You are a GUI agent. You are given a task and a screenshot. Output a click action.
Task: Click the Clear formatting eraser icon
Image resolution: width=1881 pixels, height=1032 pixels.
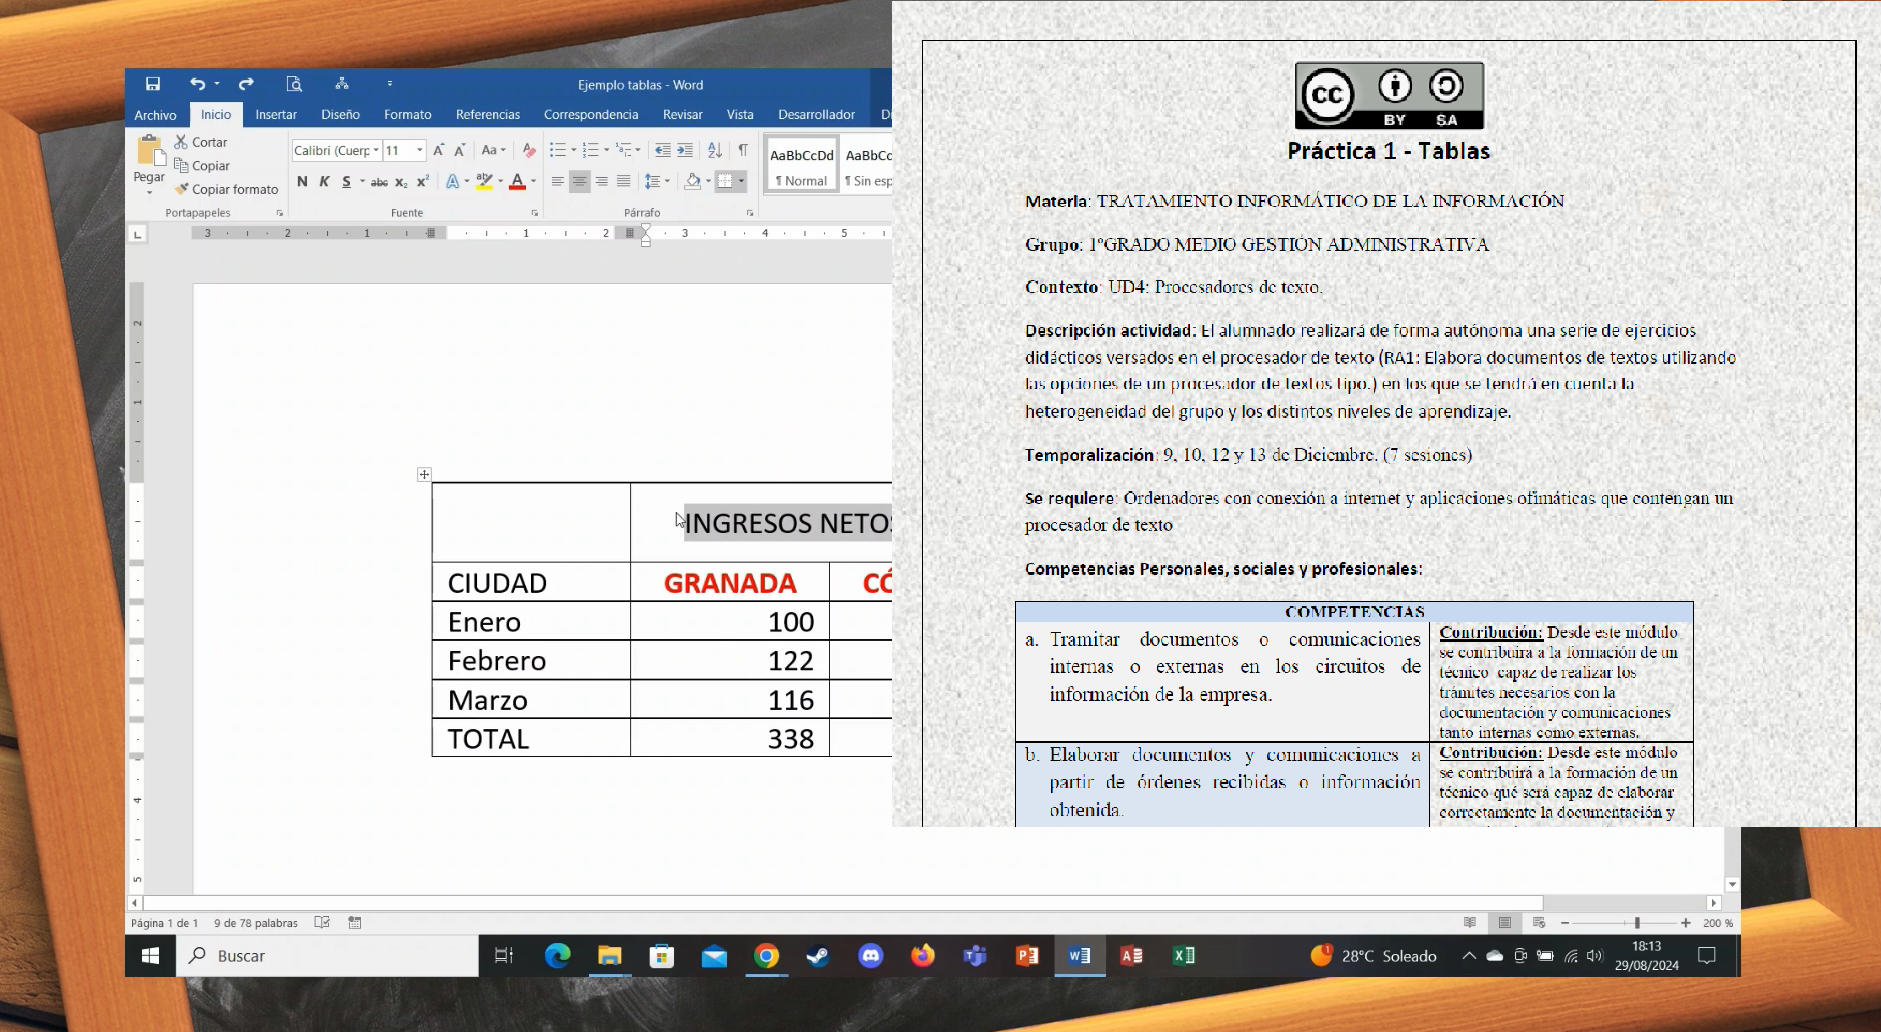click(529, 150)
